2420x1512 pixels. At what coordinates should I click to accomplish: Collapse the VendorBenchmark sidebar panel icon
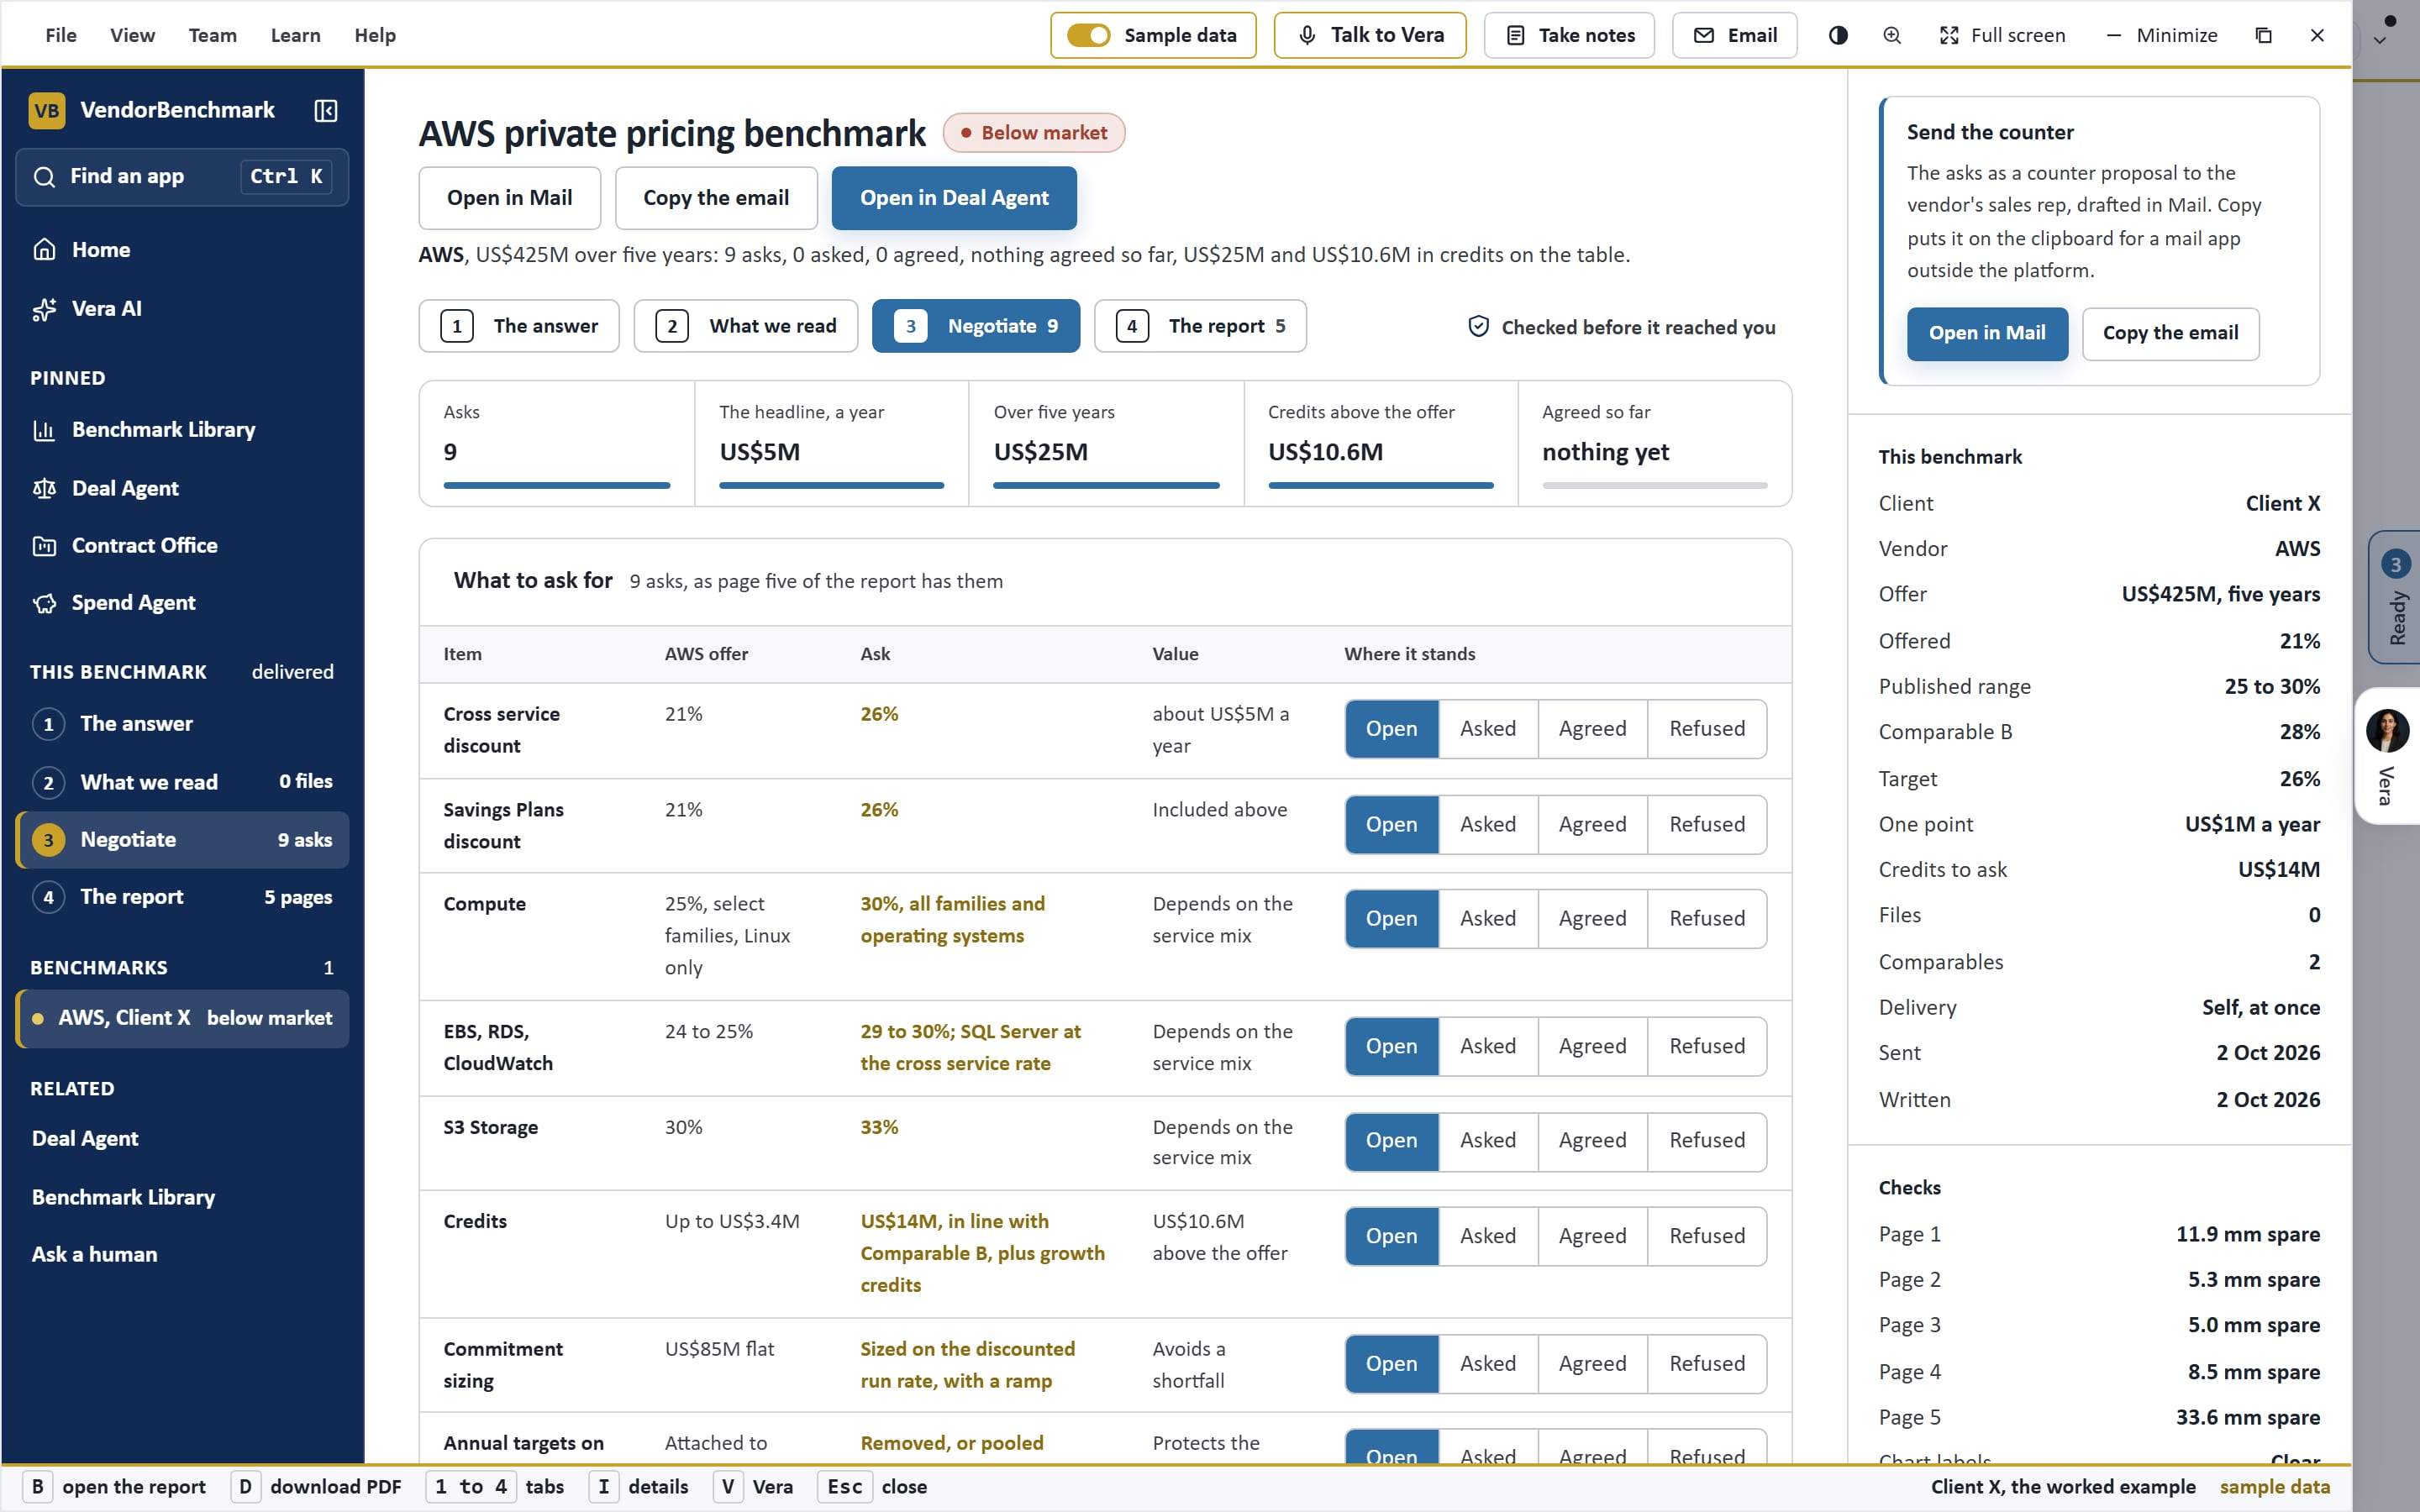point(326,110)
